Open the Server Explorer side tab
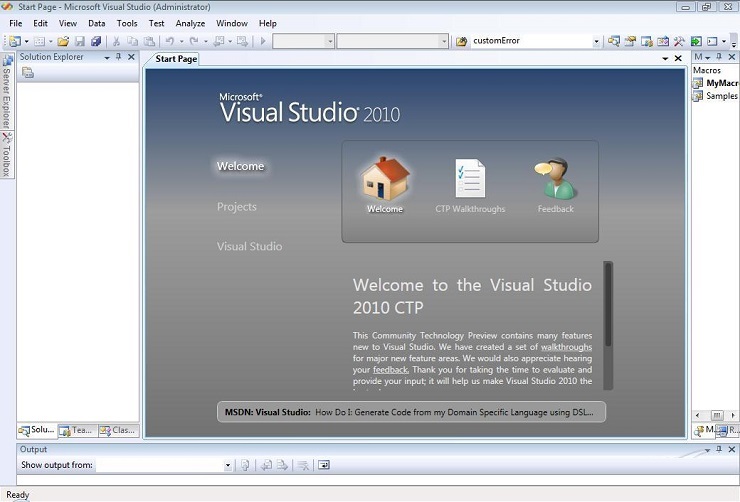 tap(7, 92)
